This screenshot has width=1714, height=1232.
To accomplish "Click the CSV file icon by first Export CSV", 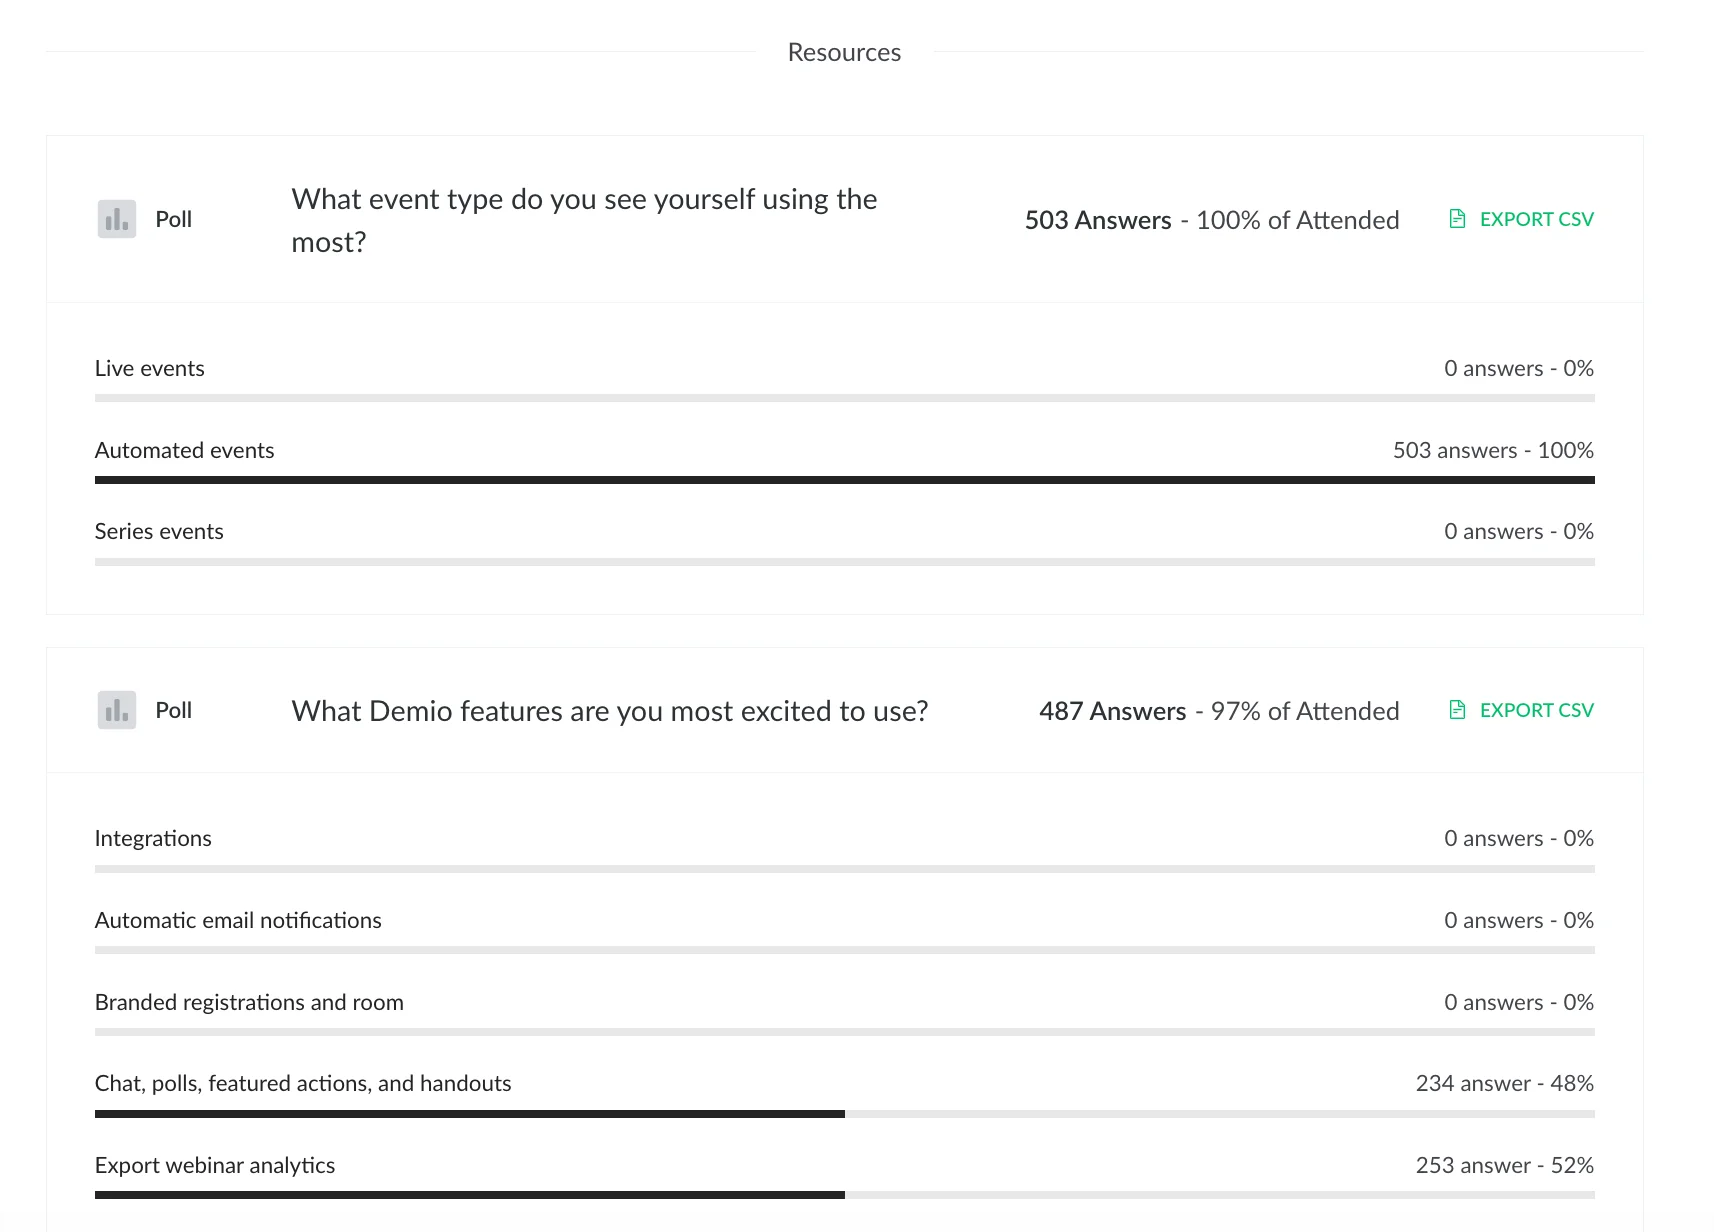I will point(1457,218).
